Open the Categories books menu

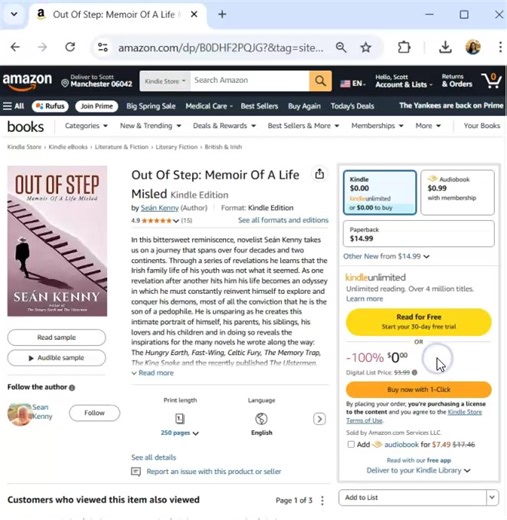click(86, 126)
